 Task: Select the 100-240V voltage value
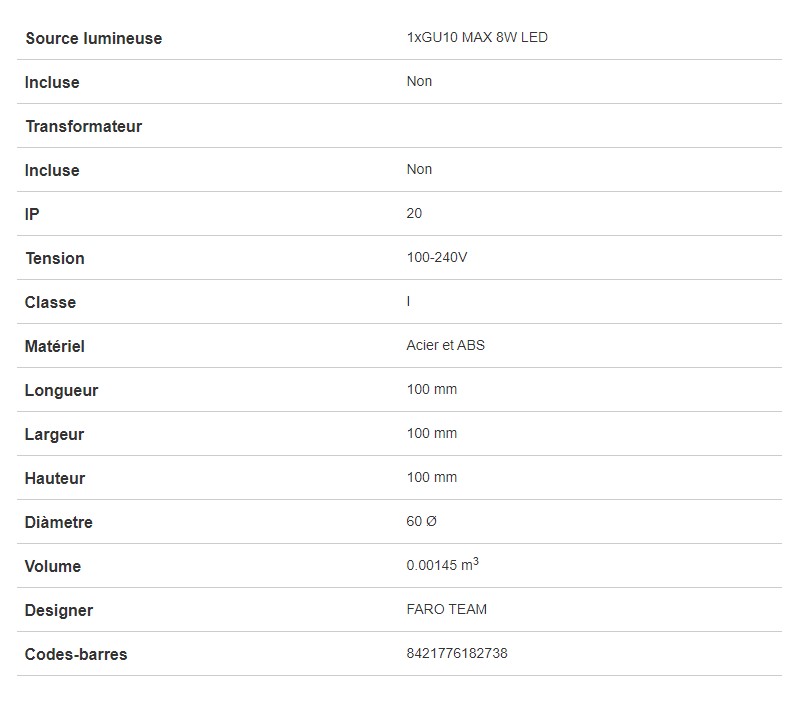click(437, 257)
